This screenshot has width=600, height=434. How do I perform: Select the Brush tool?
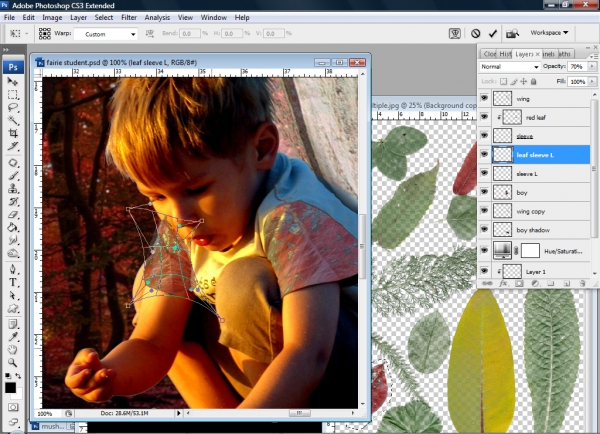13,176
